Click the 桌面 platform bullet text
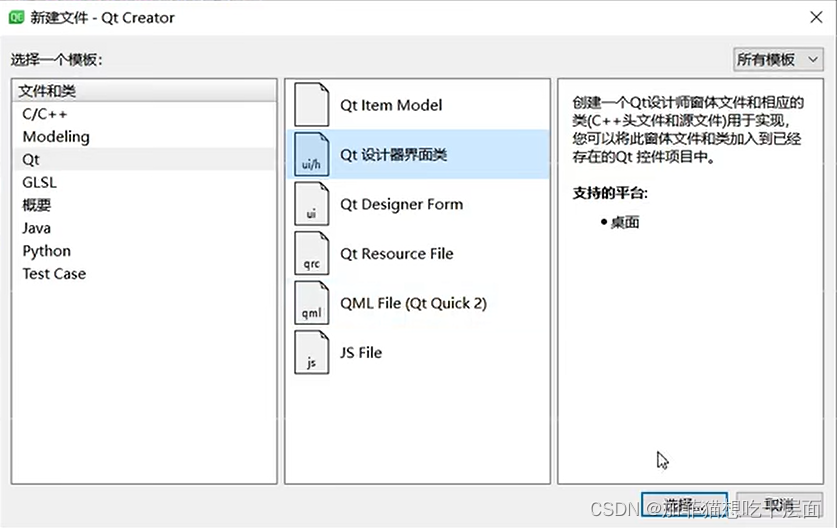The height and width of the screenshot is (528, 837). coord(625,222)
